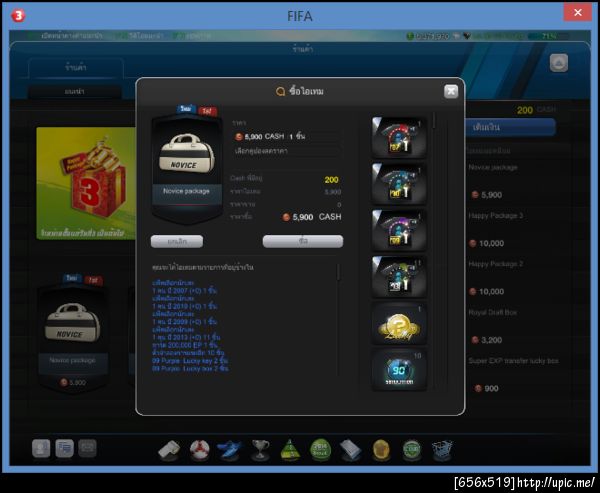Open the green 2014 Scout badge icon

[x=320, y=450]
